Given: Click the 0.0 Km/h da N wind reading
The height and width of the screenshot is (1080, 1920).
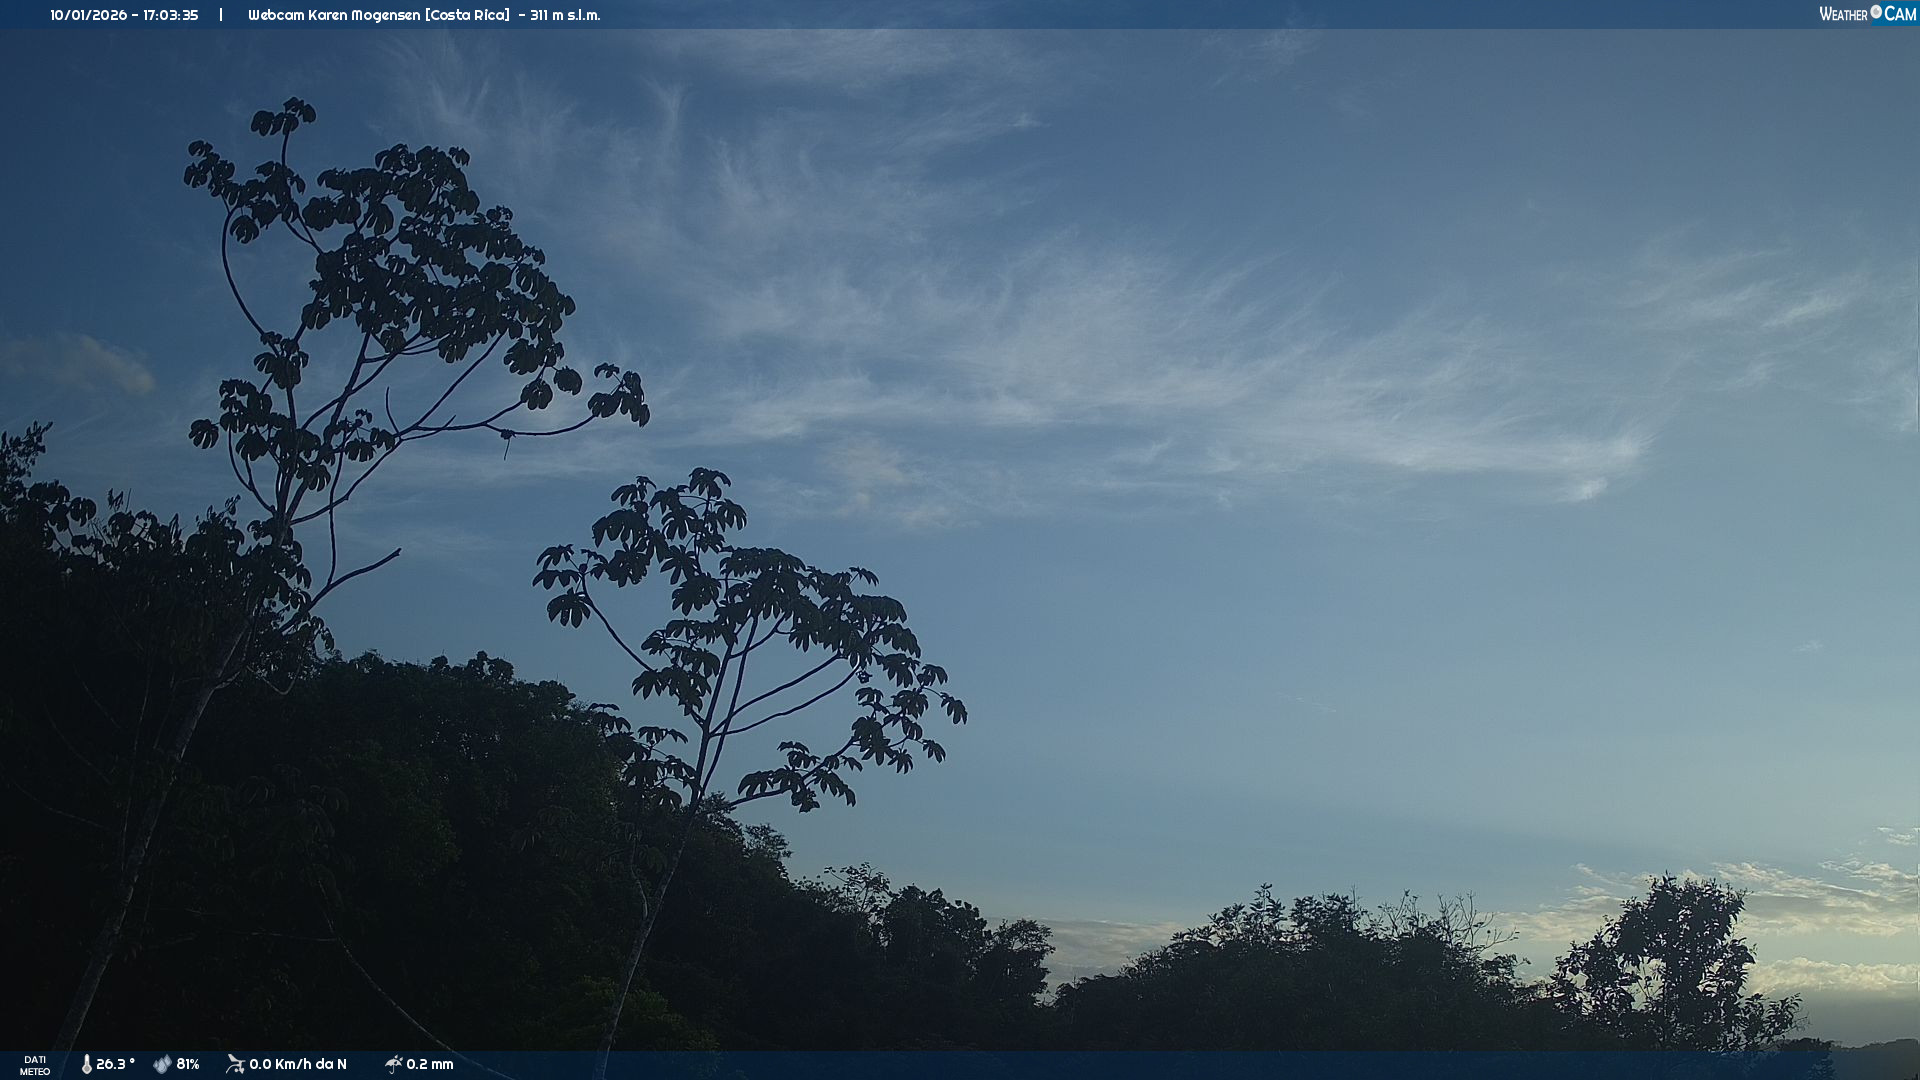Looking at the screenshot, I should (x=298, y=1064).
